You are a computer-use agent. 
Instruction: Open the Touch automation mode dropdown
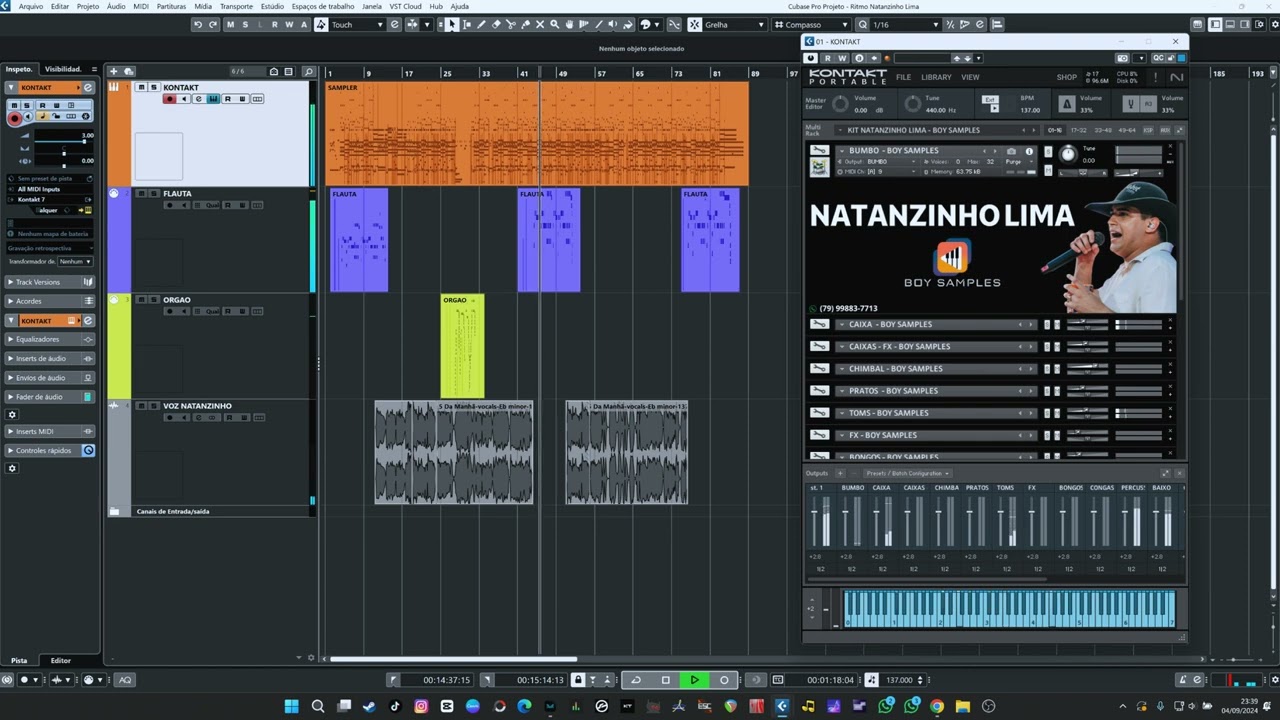click(x=358, y=24)
